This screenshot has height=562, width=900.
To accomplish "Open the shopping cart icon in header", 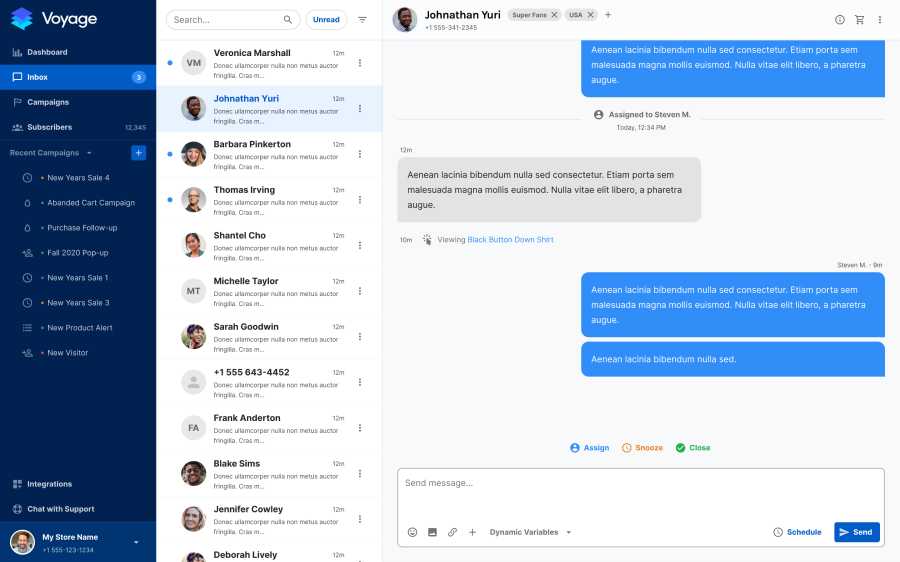I will click(859, 19).
